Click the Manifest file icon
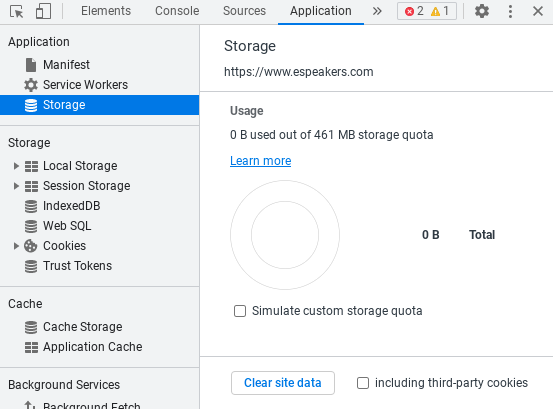553x409 pixels. [x=31, y=65]
